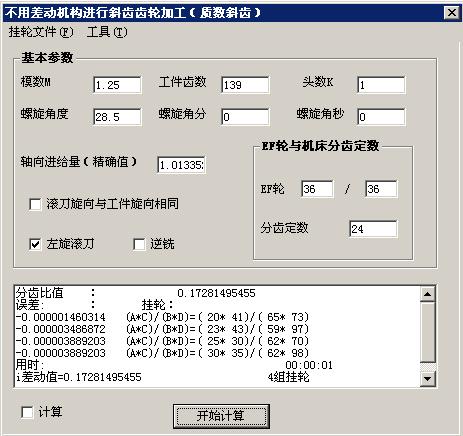The image size is (463, 436).
Task: Click the 螺旋角秒 input field
Action: coord(381,117)
